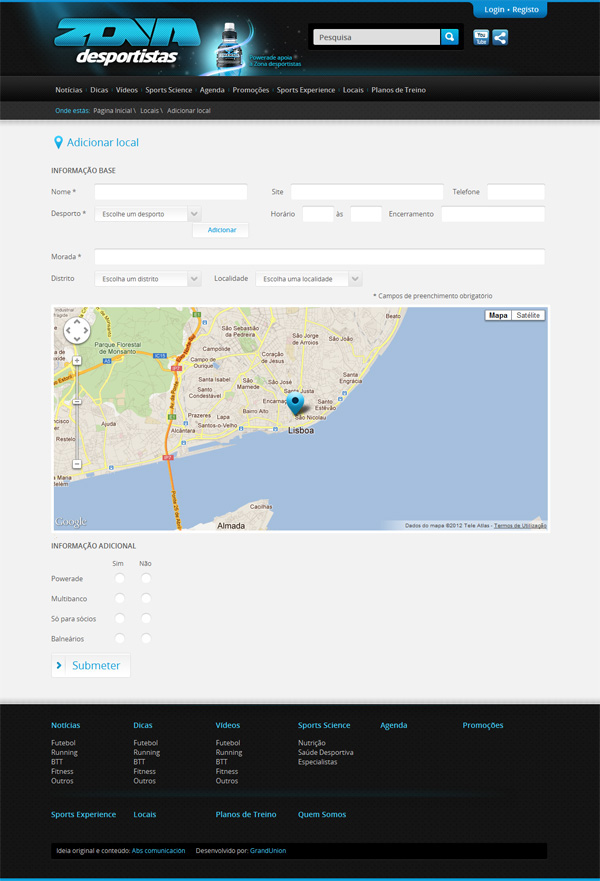Open Sports Science in the navigation bar
This screenshot has height=881, width=600.
click(x=169, y=90)
